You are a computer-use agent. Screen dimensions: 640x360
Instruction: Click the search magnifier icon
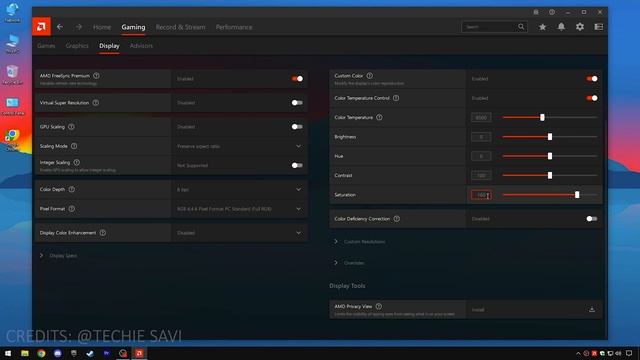(521, 27)
